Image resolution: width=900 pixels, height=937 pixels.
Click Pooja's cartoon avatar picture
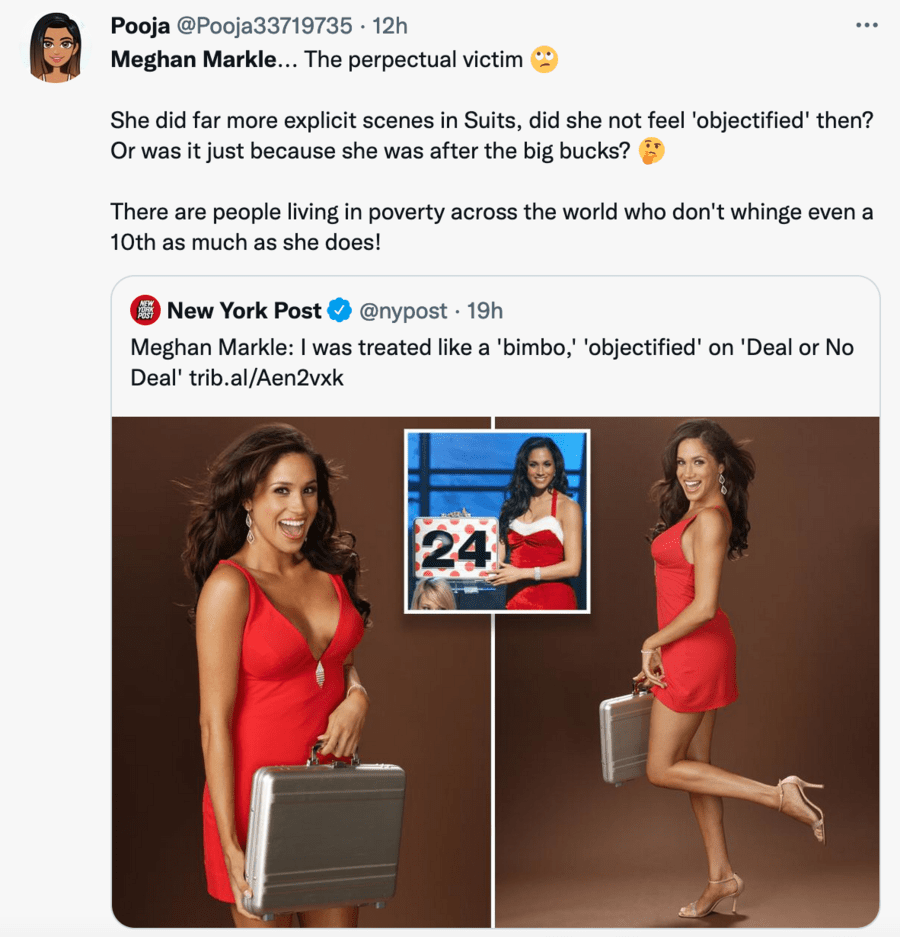56,48
